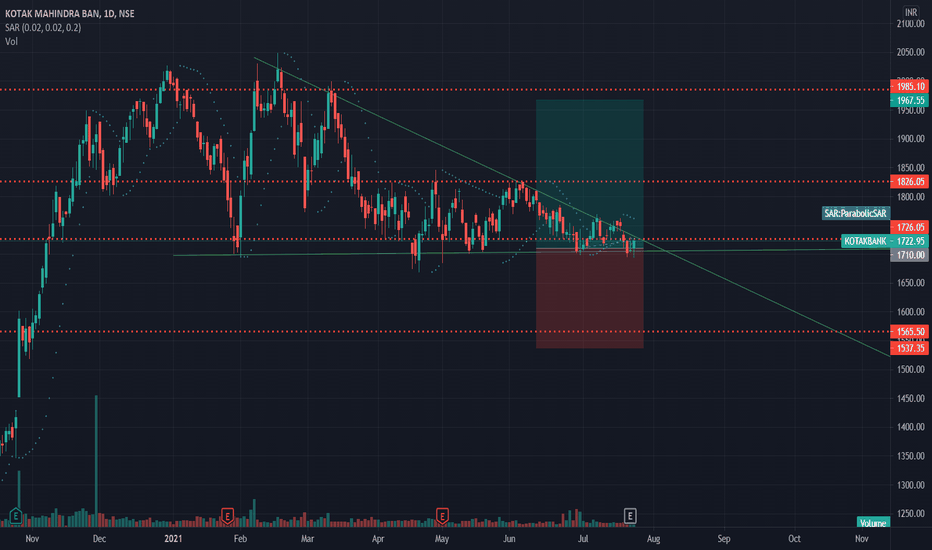Viewport: 932px width, 550px height.
Task: Click the 2021 label on the time axis
Action: (x=173, y=539)
